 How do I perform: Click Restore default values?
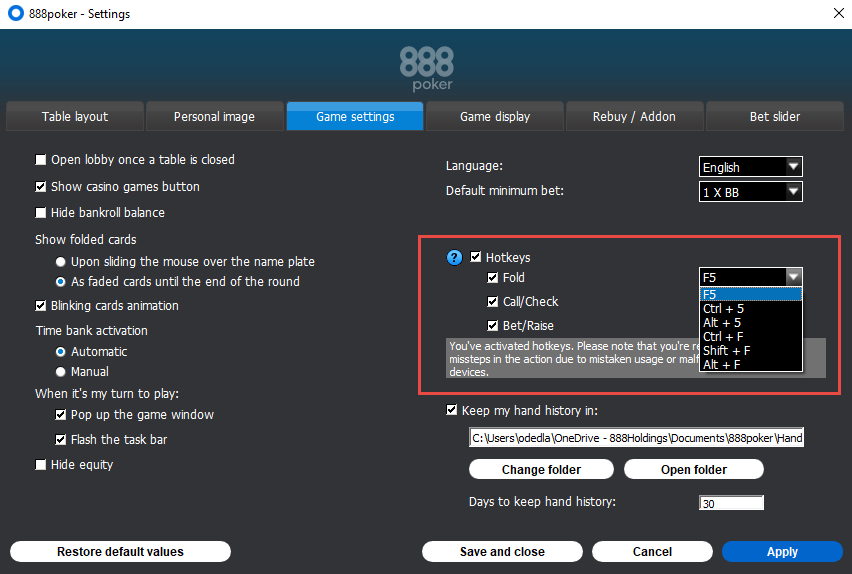120,552
